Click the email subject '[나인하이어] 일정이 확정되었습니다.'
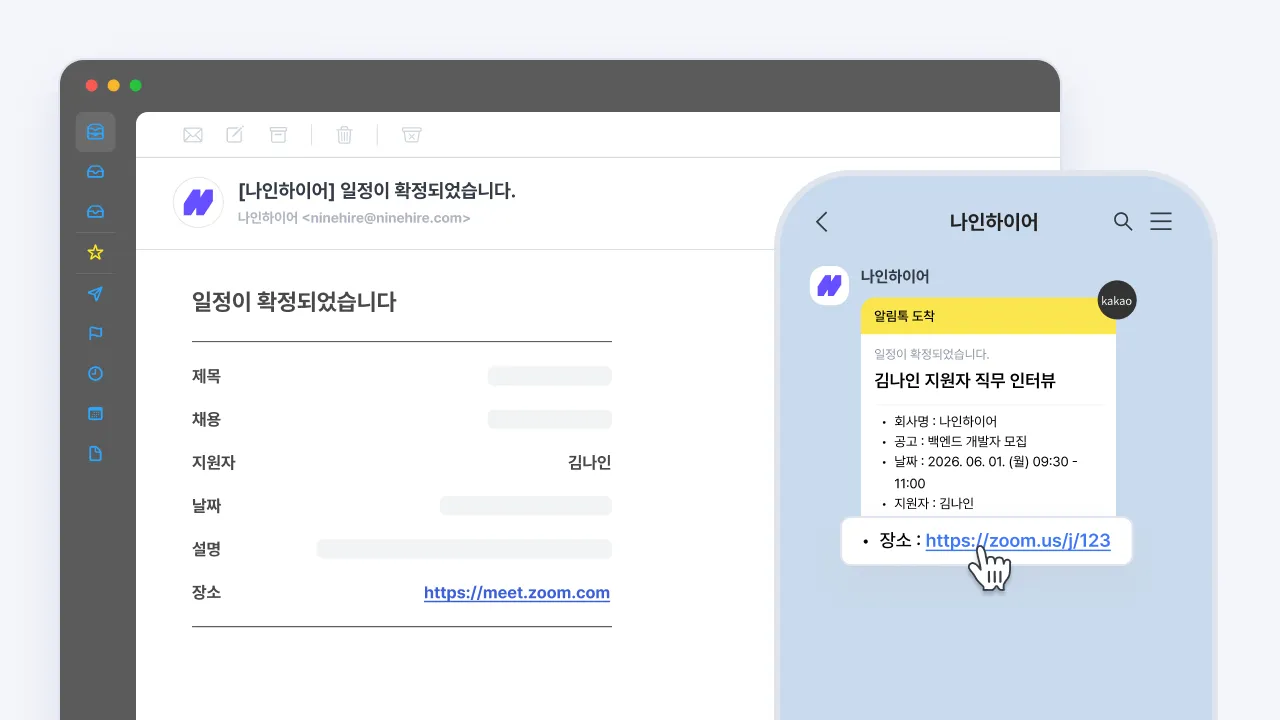This screenshot has width=1280, height=720. point(377,190)
